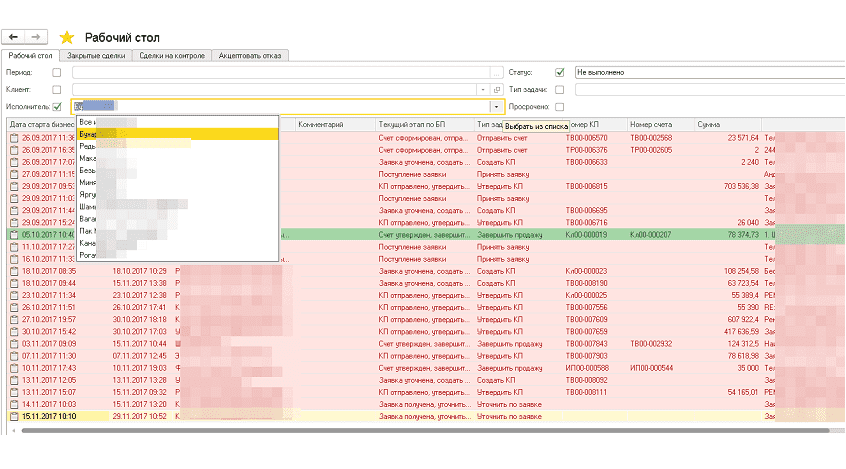Enable the Тип задачи filter checkbox
Screen dimensions: 846x469
[560, 90]
